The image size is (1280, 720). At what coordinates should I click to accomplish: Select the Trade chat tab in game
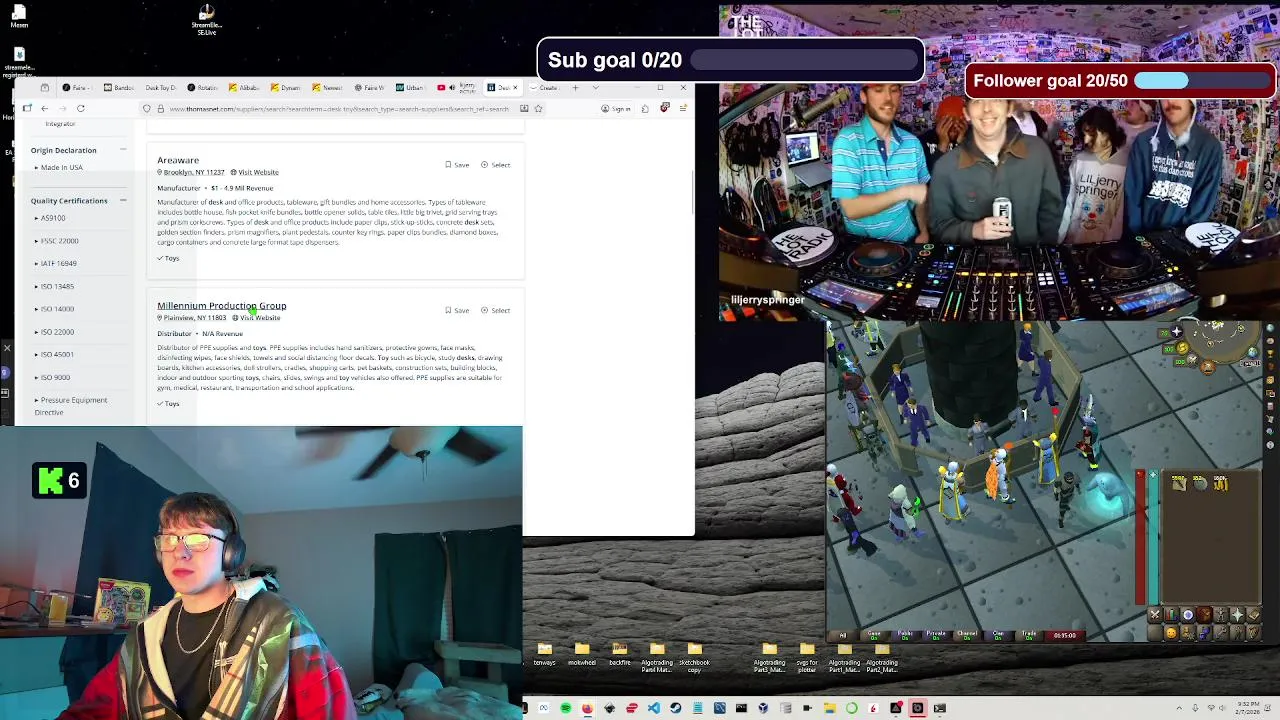coord(1029,635)
